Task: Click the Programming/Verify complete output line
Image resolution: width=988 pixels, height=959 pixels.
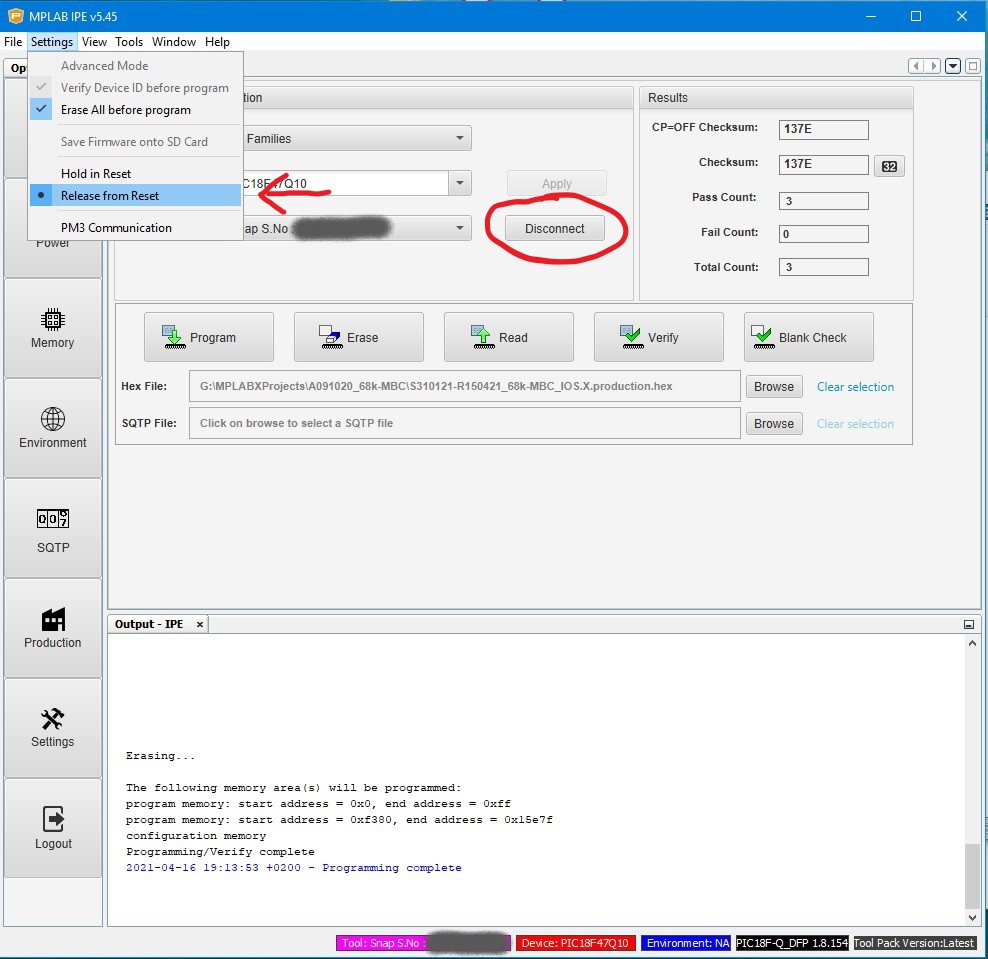Action: pyautogui.click(x=220, y=852)
